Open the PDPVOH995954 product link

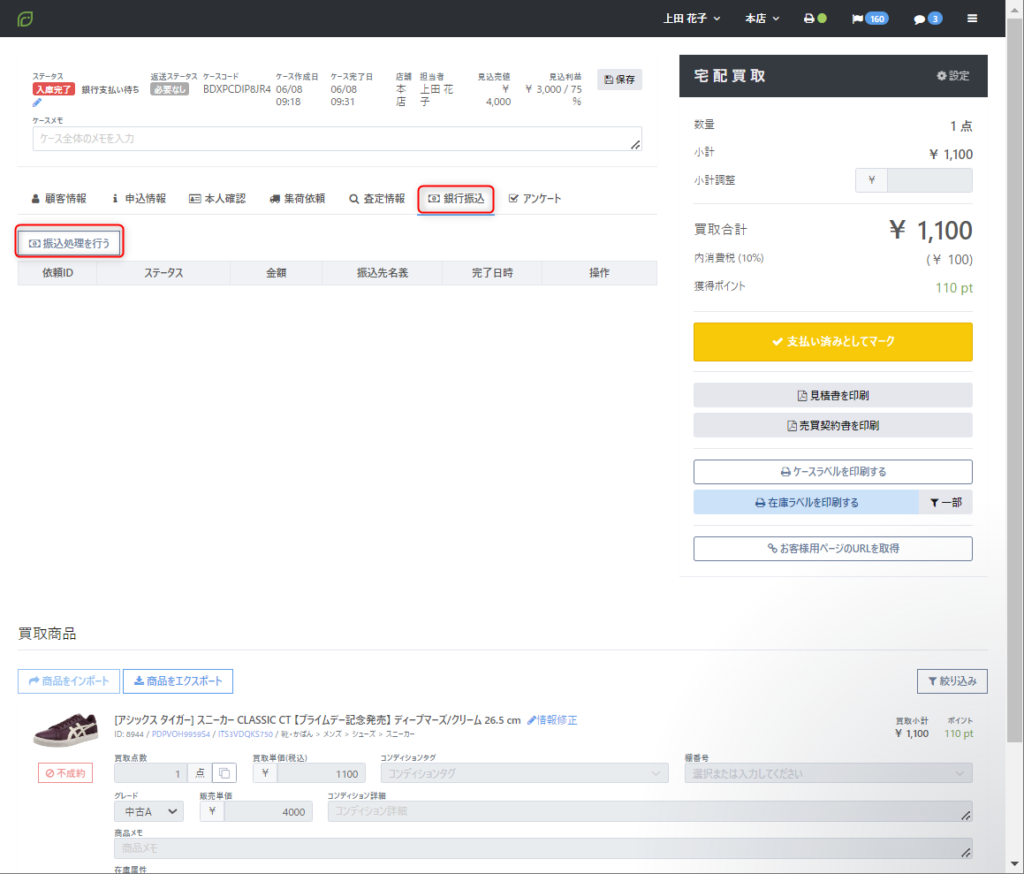pos(181,734)
